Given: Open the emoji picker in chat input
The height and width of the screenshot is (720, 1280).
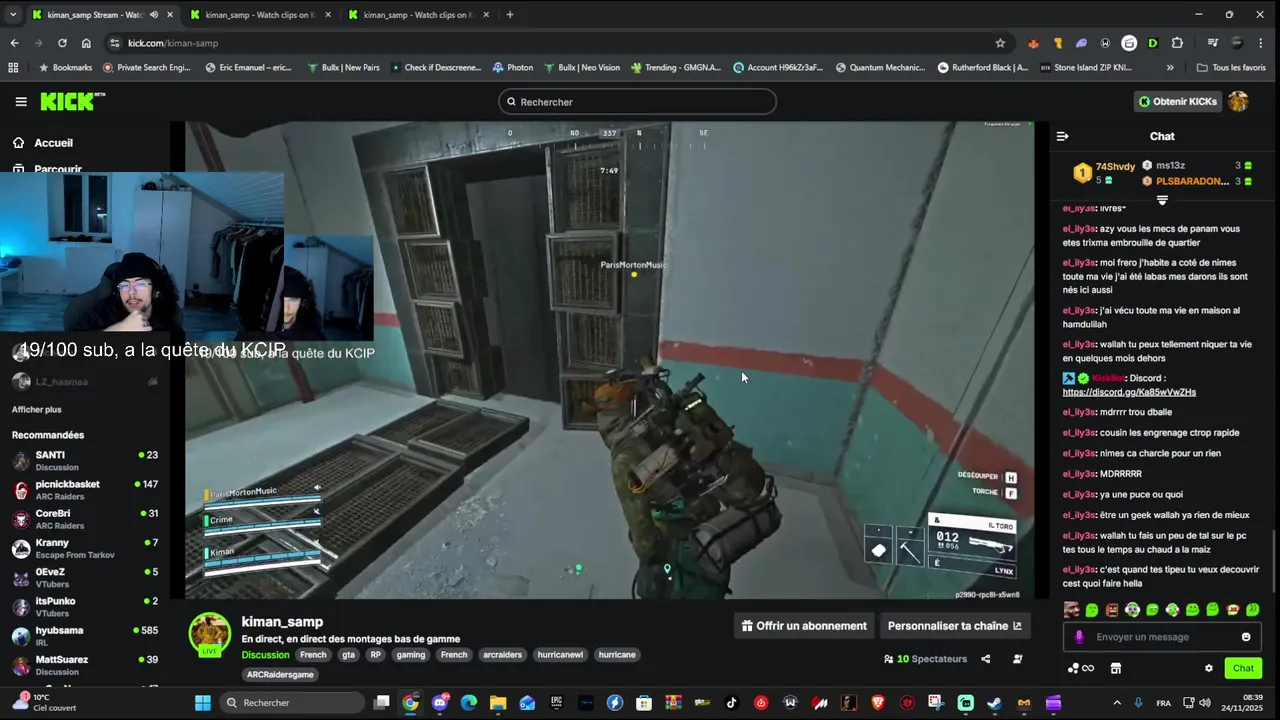Looking at the screenshot, I should [1246, 637].
